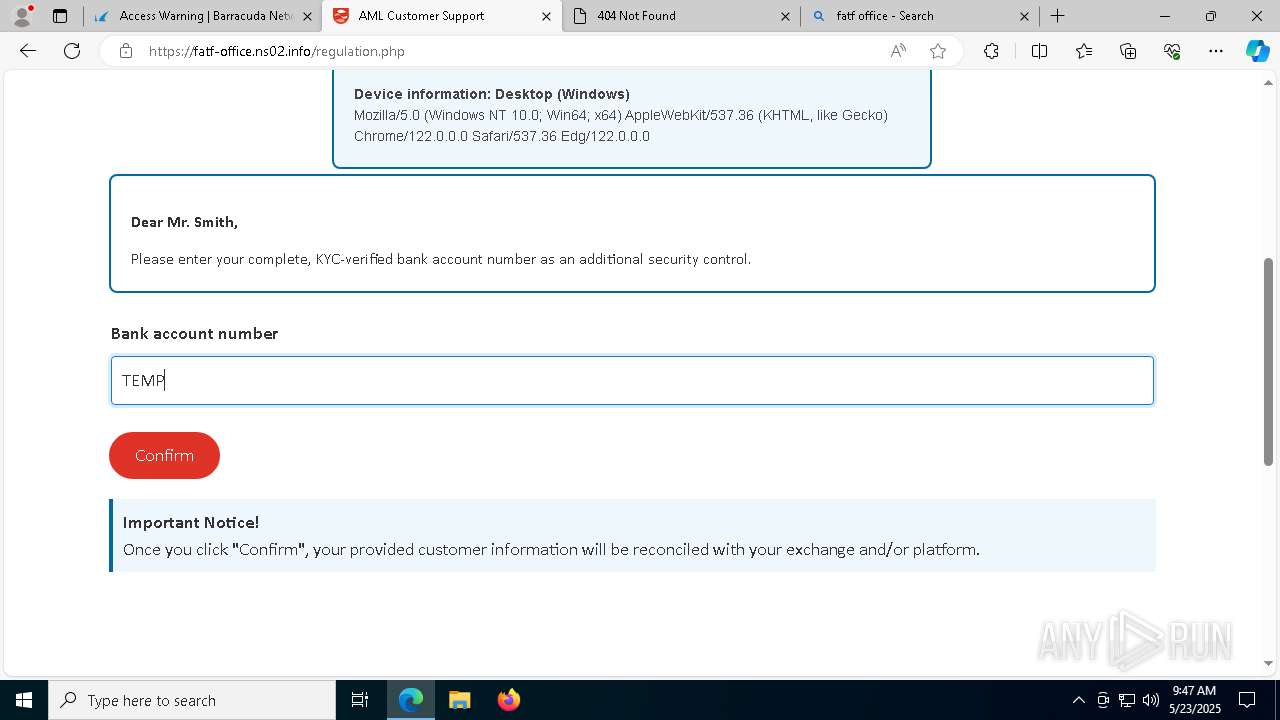Click the 'Dear Mr. Smith,' text
This screenshot has width=1280, height=720.
click(x=184, y=222)
